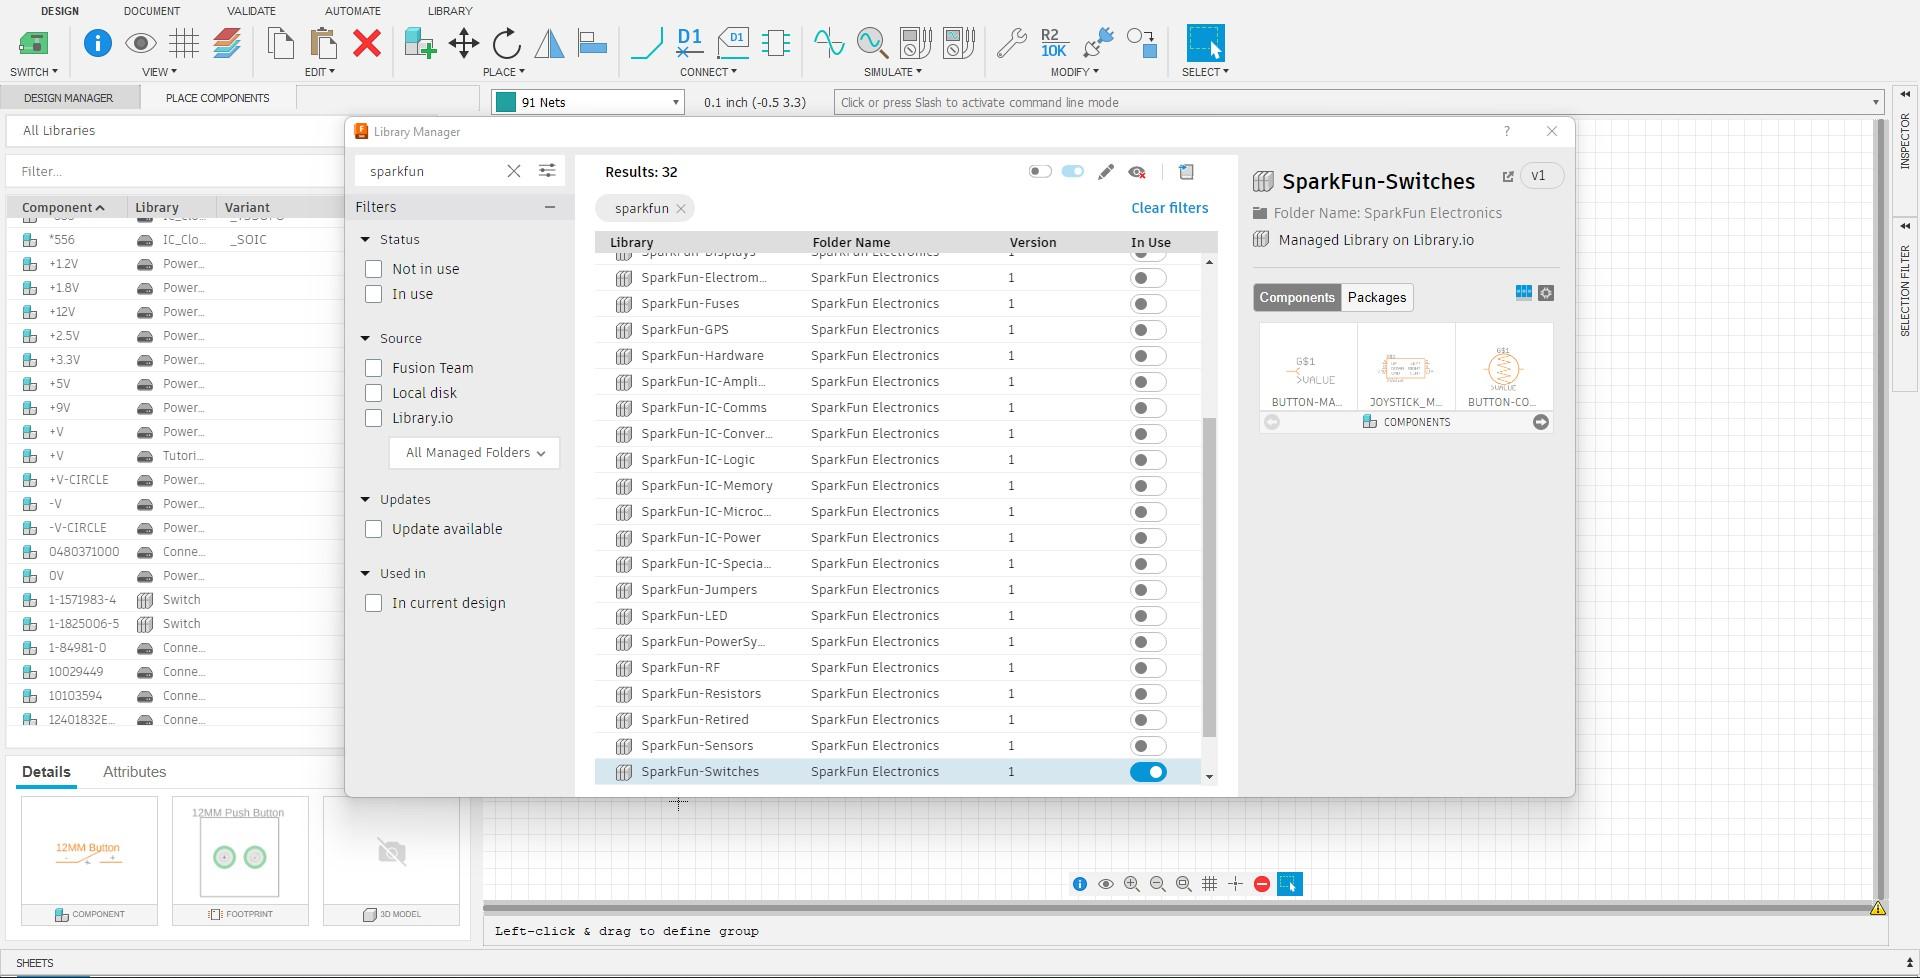Collapse the Source filter section
The image size is (1920, 978).
coord(365,339)
